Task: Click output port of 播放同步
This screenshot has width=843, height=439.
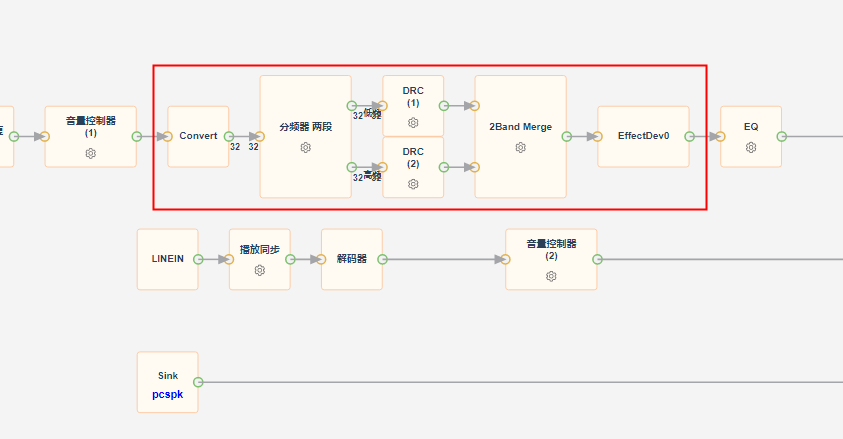Action: (290, 260)
